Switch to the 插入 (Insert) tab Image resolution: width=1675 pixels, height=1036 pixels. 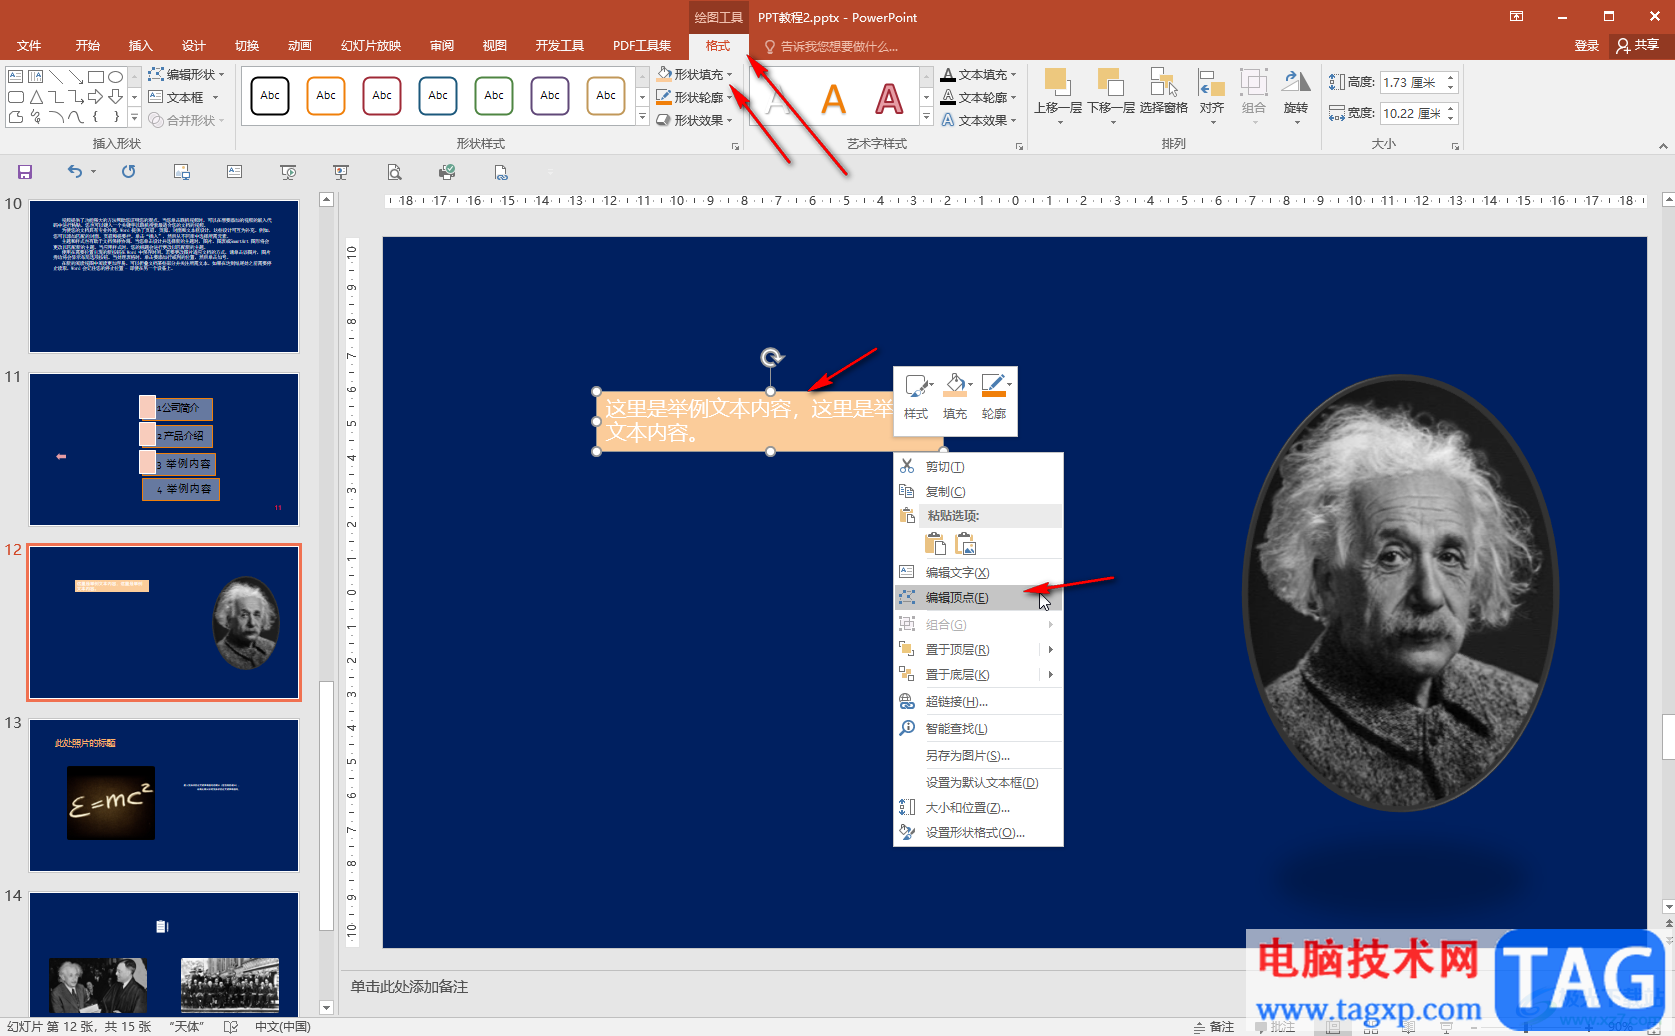140,46
